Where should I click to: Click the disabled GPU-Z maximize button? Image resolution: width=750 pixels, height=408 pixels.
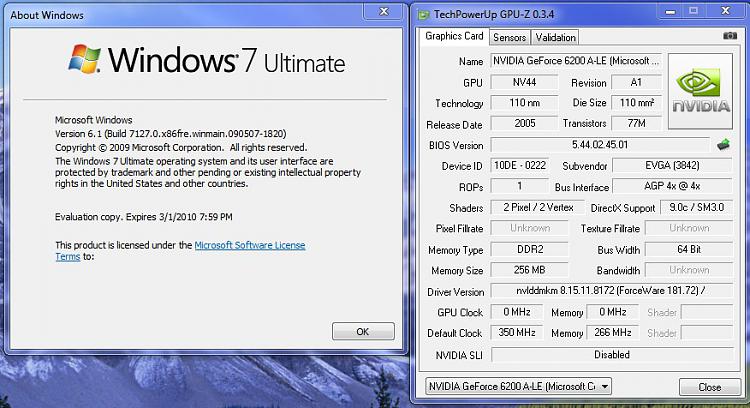point(694,11)
